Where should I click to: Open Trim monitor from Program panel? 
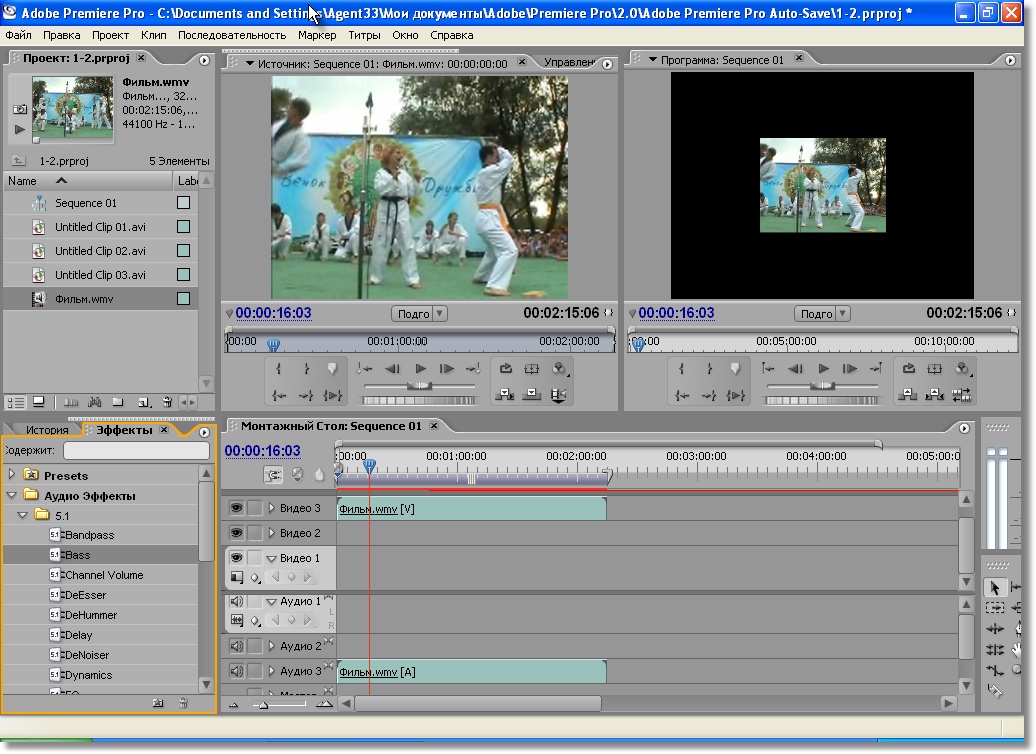(x=961, y=395)
